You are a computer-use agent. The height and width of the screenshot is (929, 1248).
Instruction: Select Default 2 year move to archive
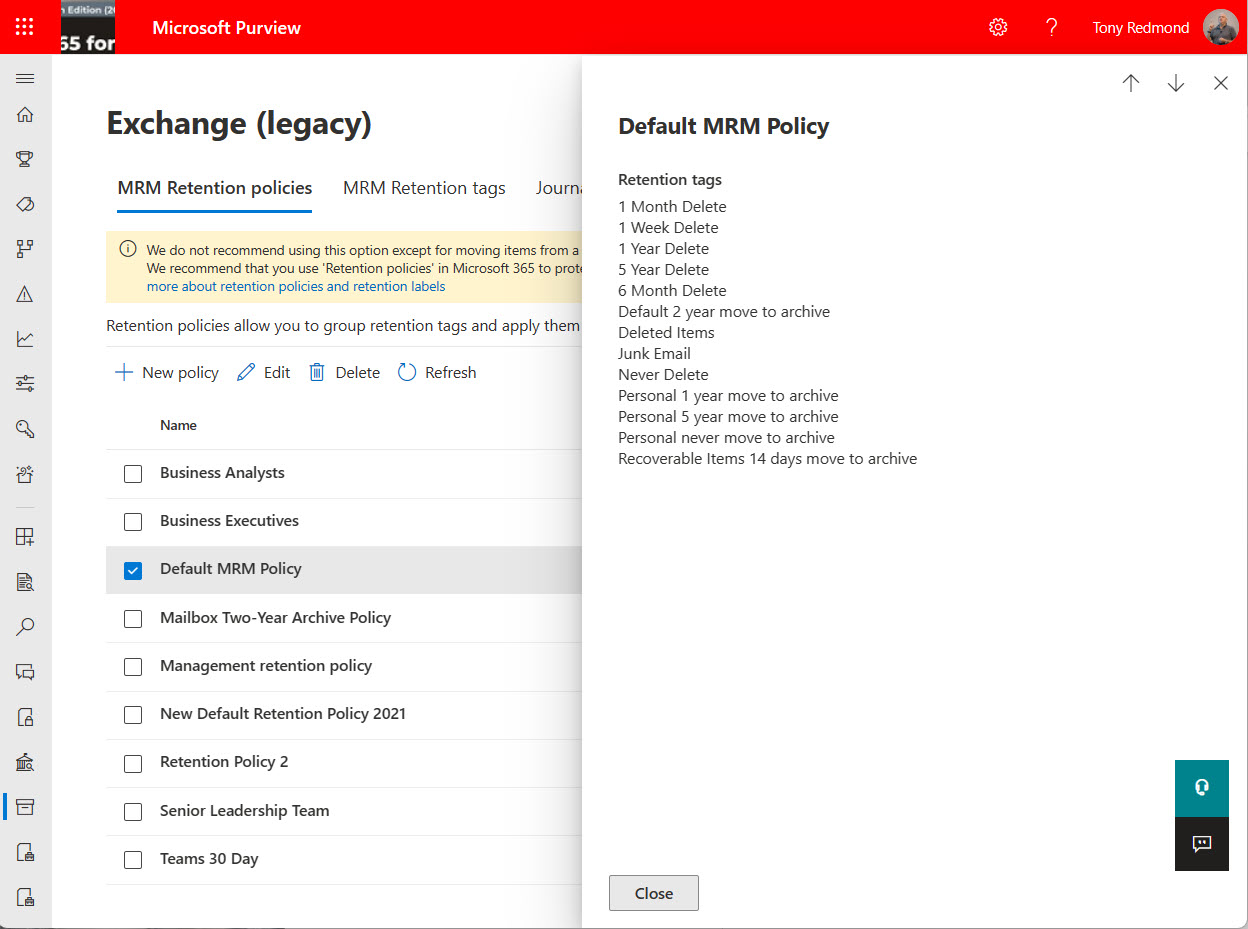click(x=724, y=312)
